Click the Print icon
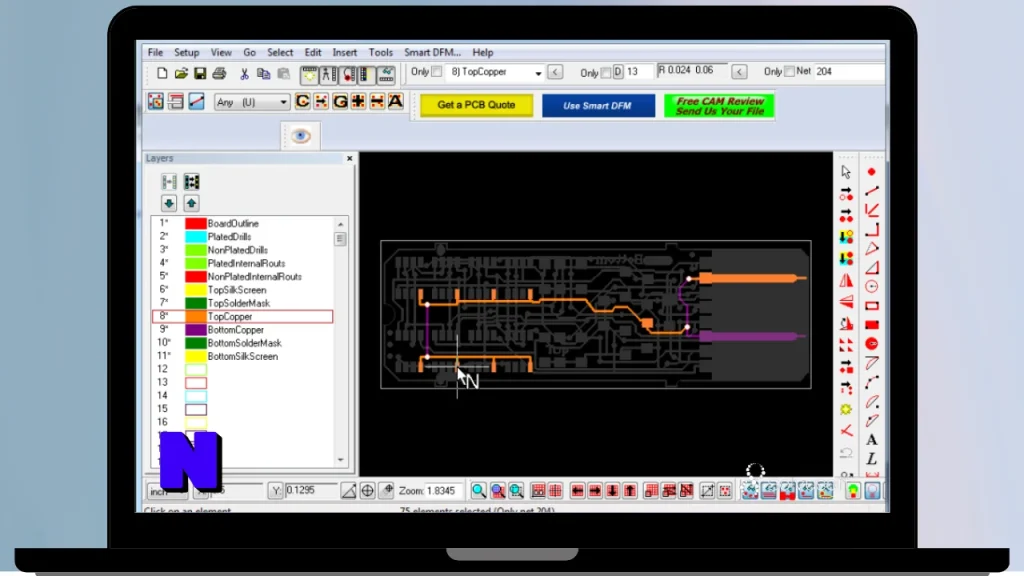Viewport: 1024px width, 576px height. click(219, 73)
